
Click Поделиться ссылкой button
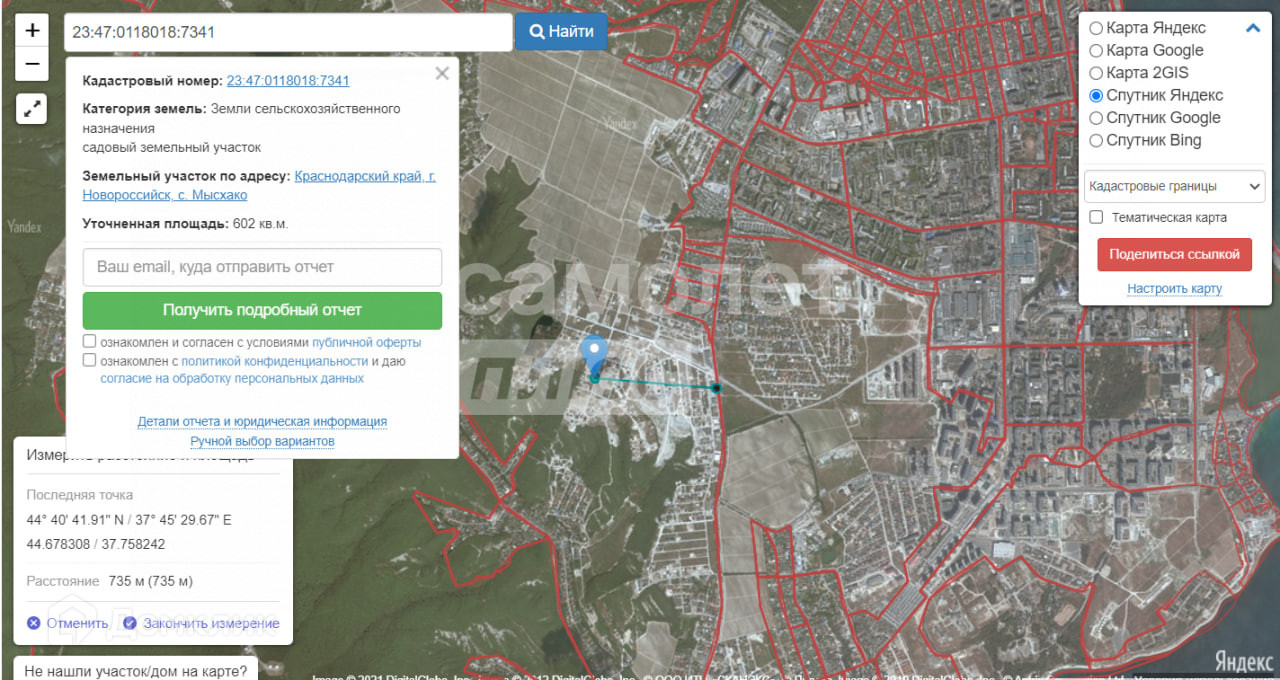pyautogui.click(x=1174, y=254)
